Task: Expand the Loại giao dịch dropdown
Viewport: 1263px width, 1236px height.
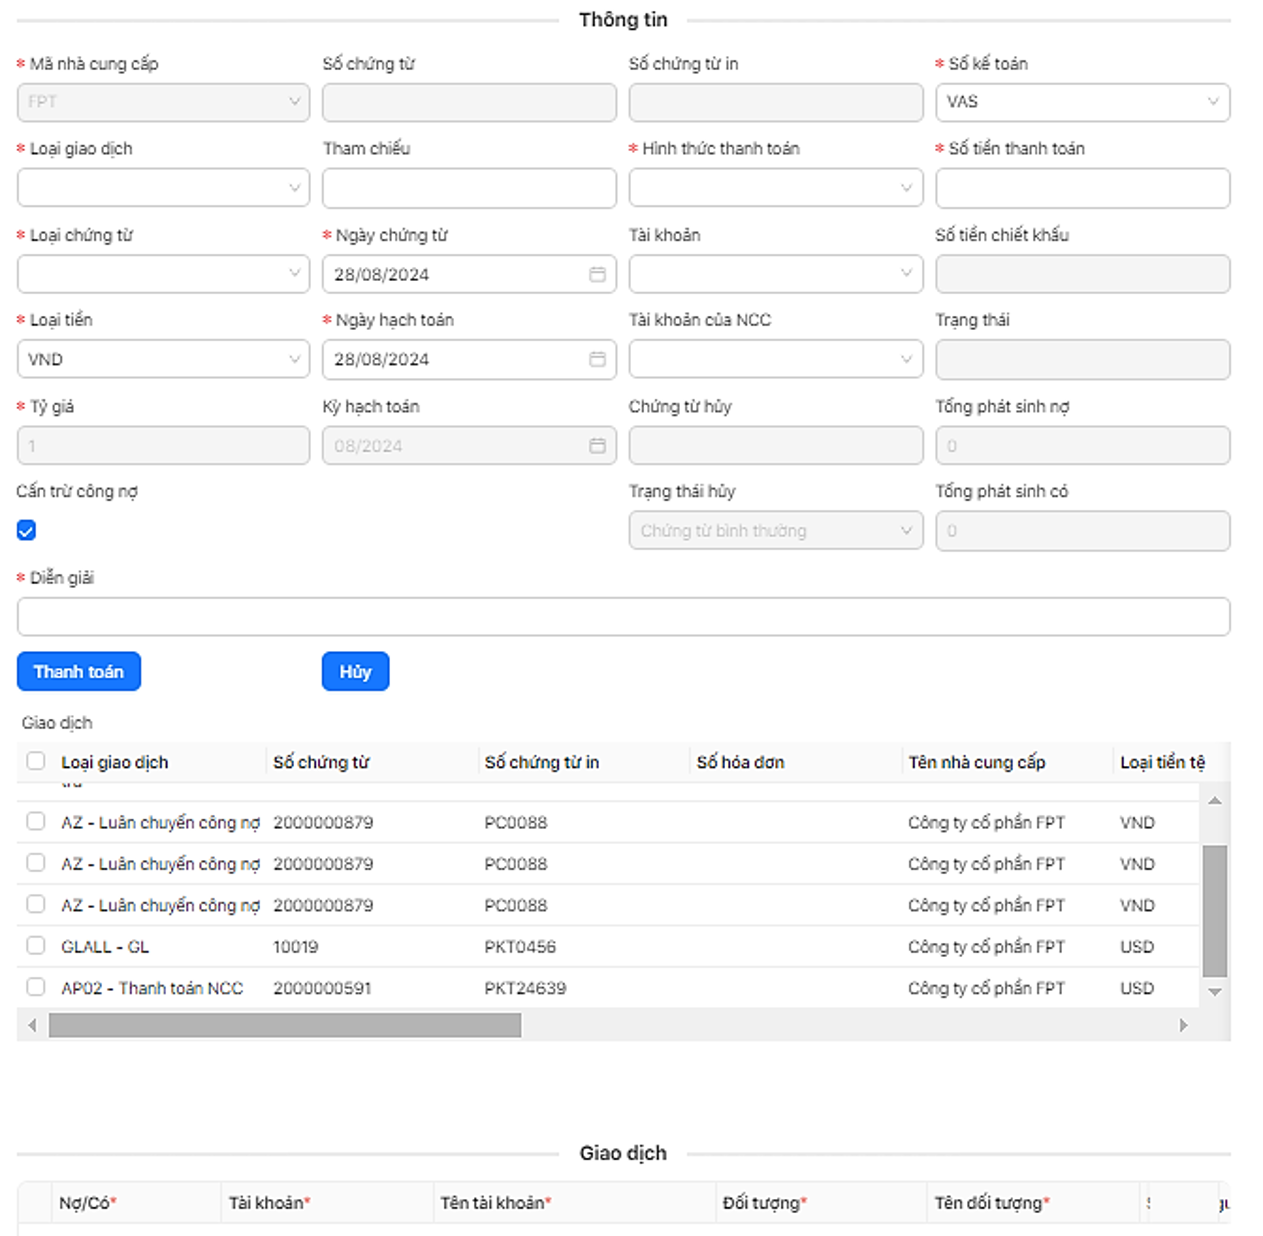Action: click(x=163, y=188)
